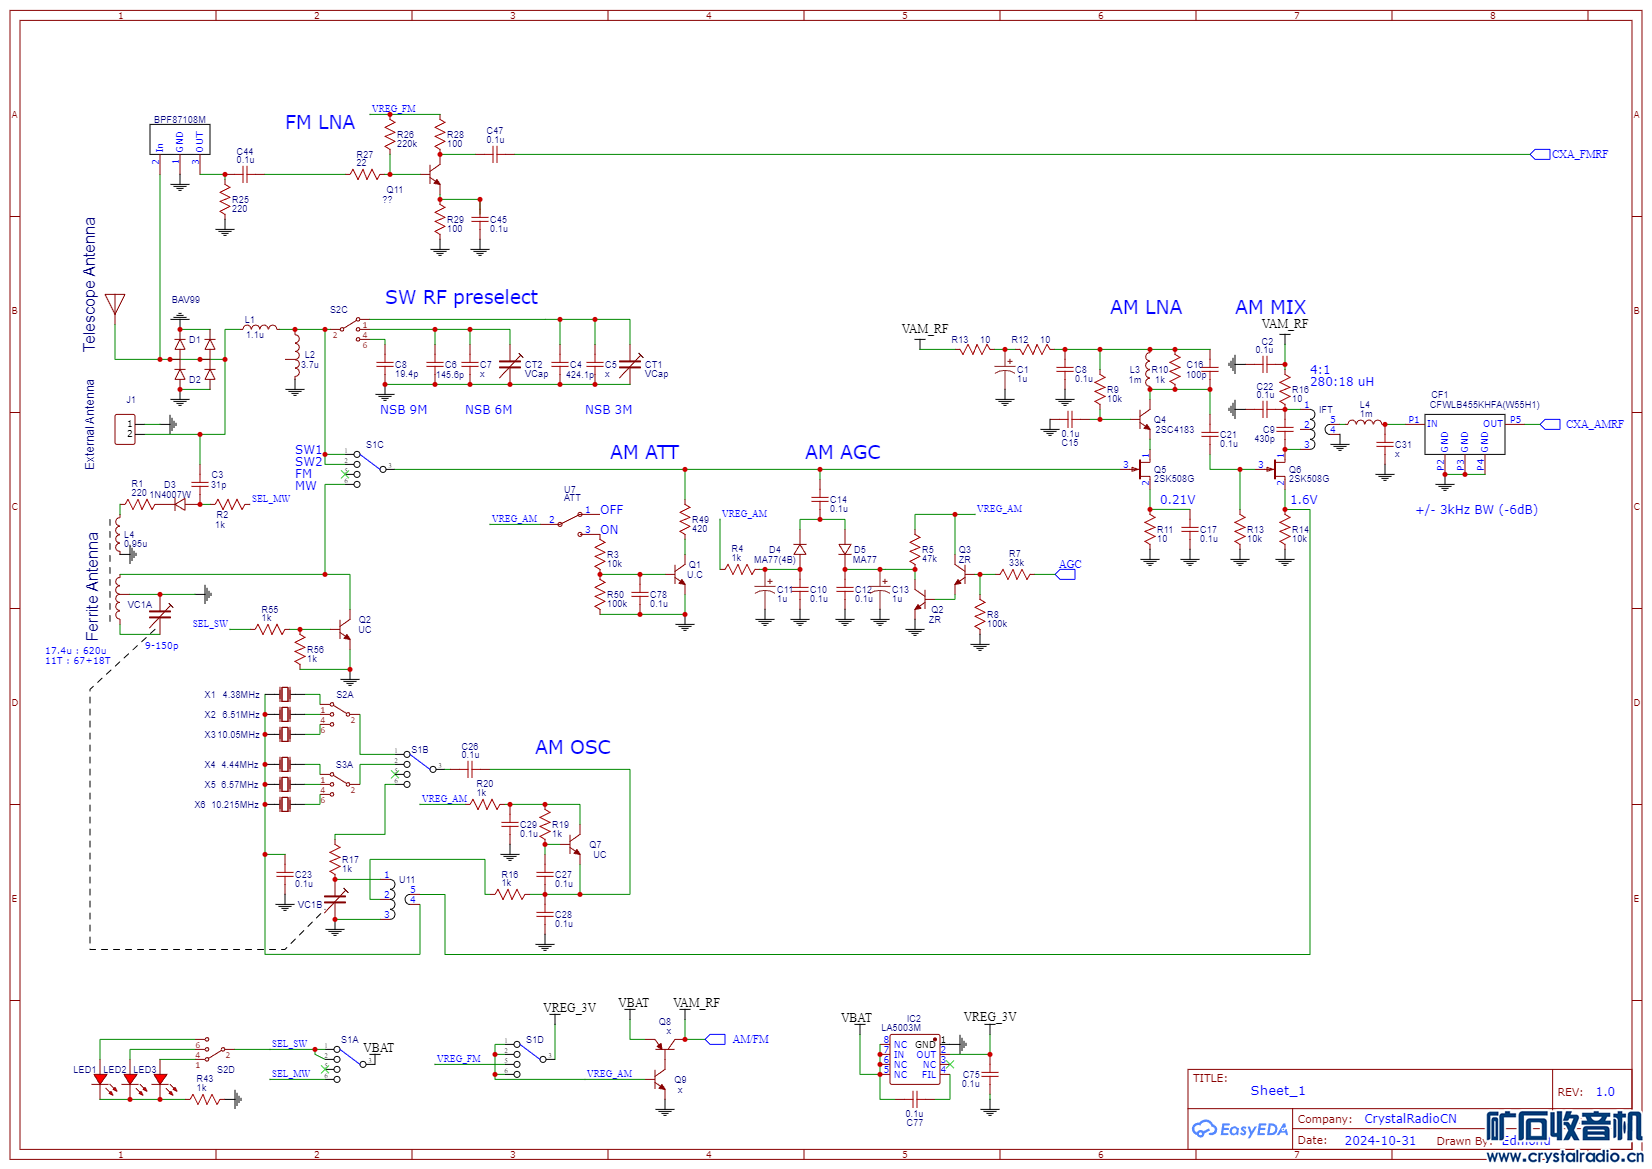Click the "X4 4.44MHz" crystal label

(x=232, y=764)
